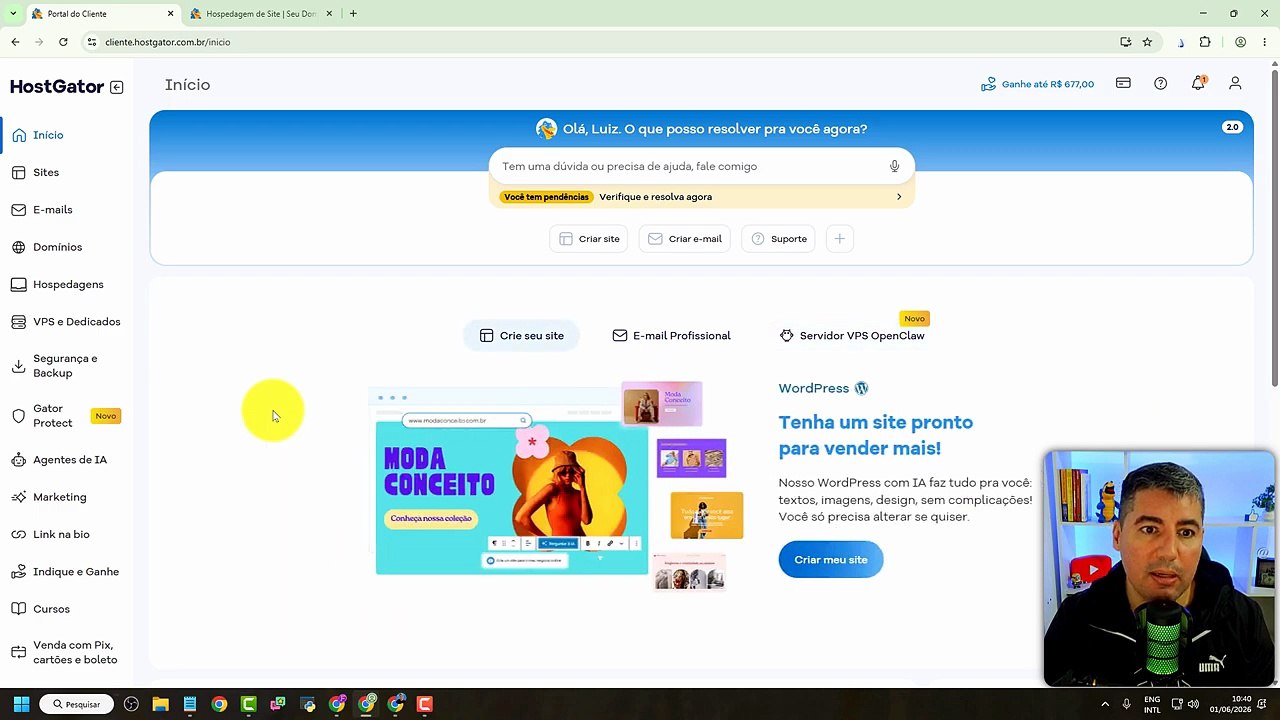Open Hospedagens in the sidebar
The image size is (1280, 720).
67,284
